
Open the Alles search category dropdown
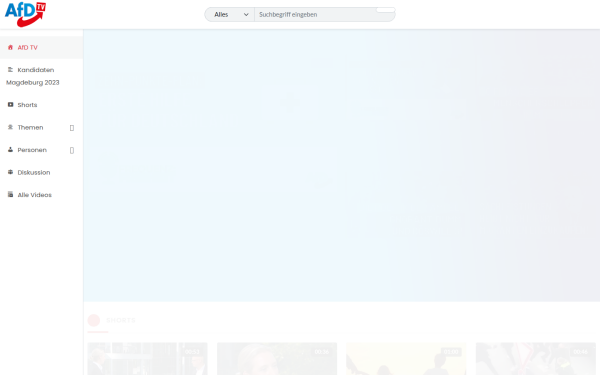pyautogui.click(x=230, y=15)
